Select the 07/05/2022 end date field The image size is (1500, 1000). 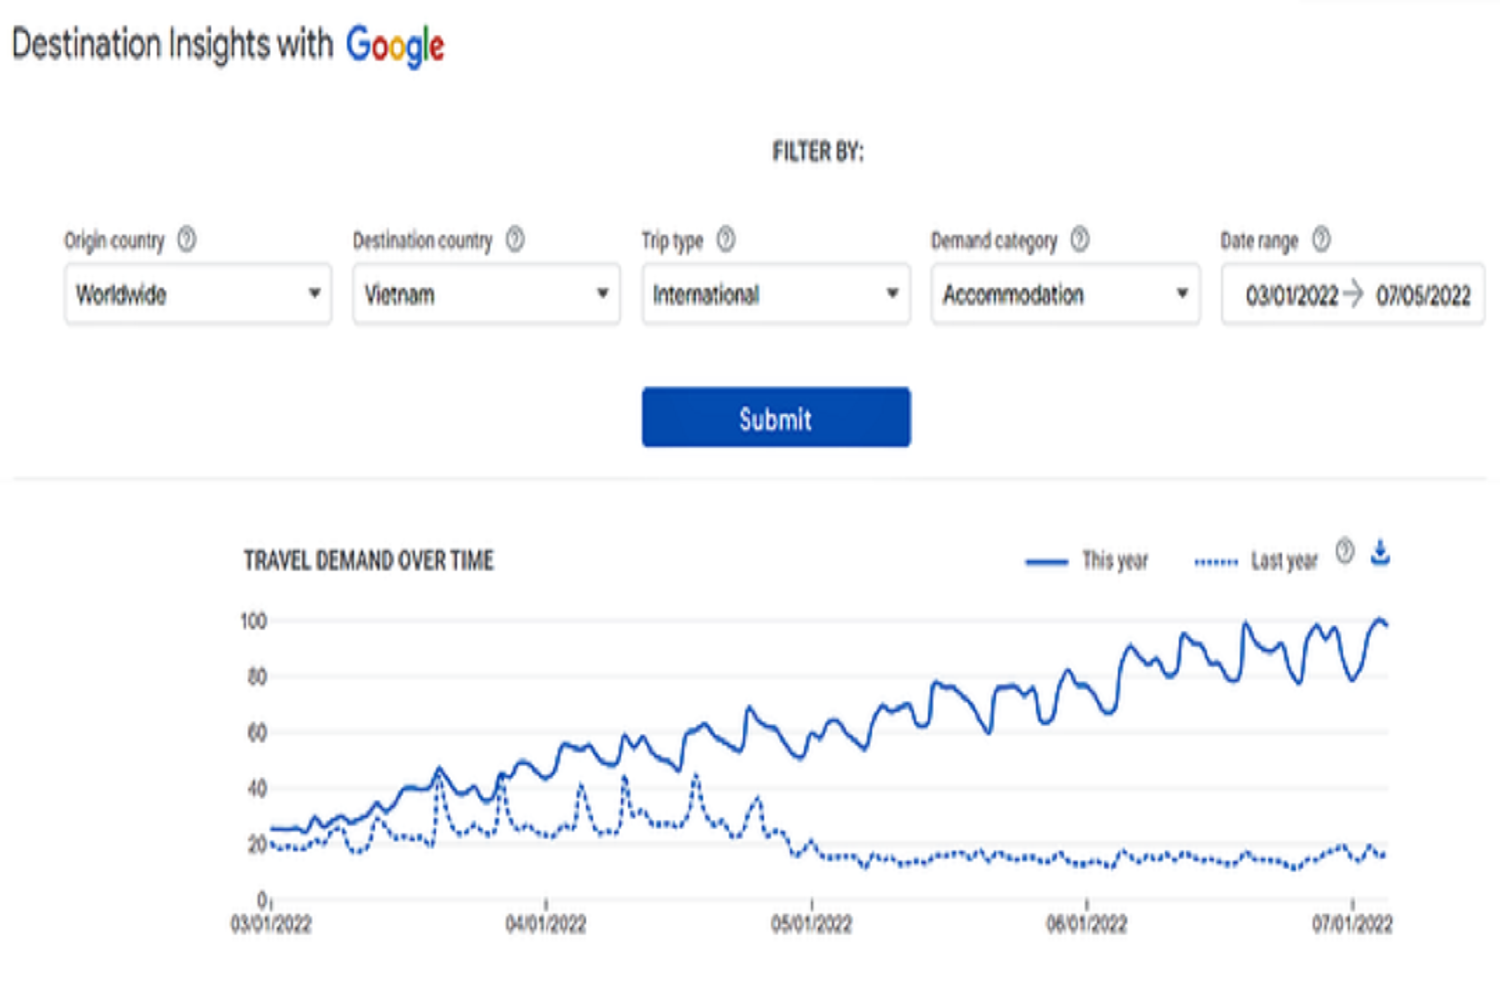click(1423, 295)
